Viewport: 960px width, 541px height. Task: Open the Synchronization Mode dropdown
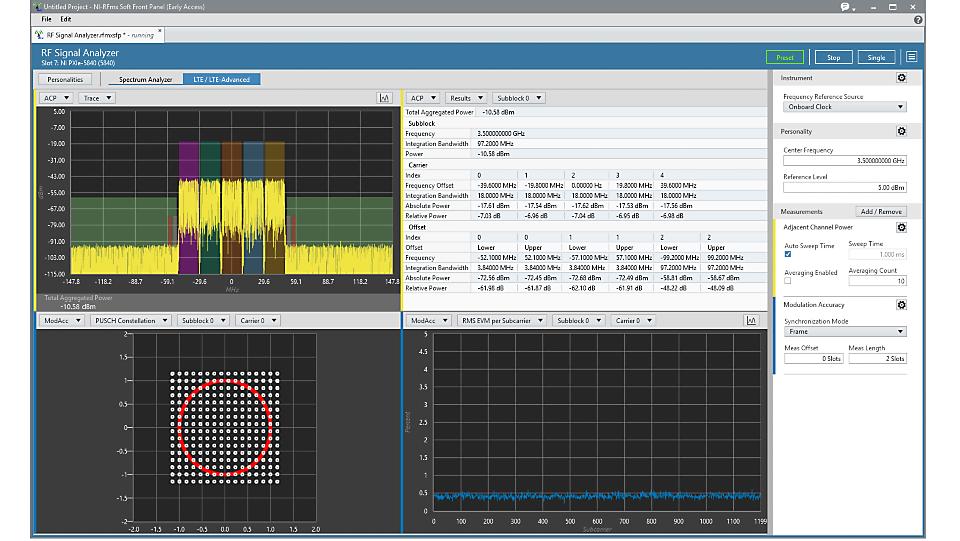pos(844,331)
